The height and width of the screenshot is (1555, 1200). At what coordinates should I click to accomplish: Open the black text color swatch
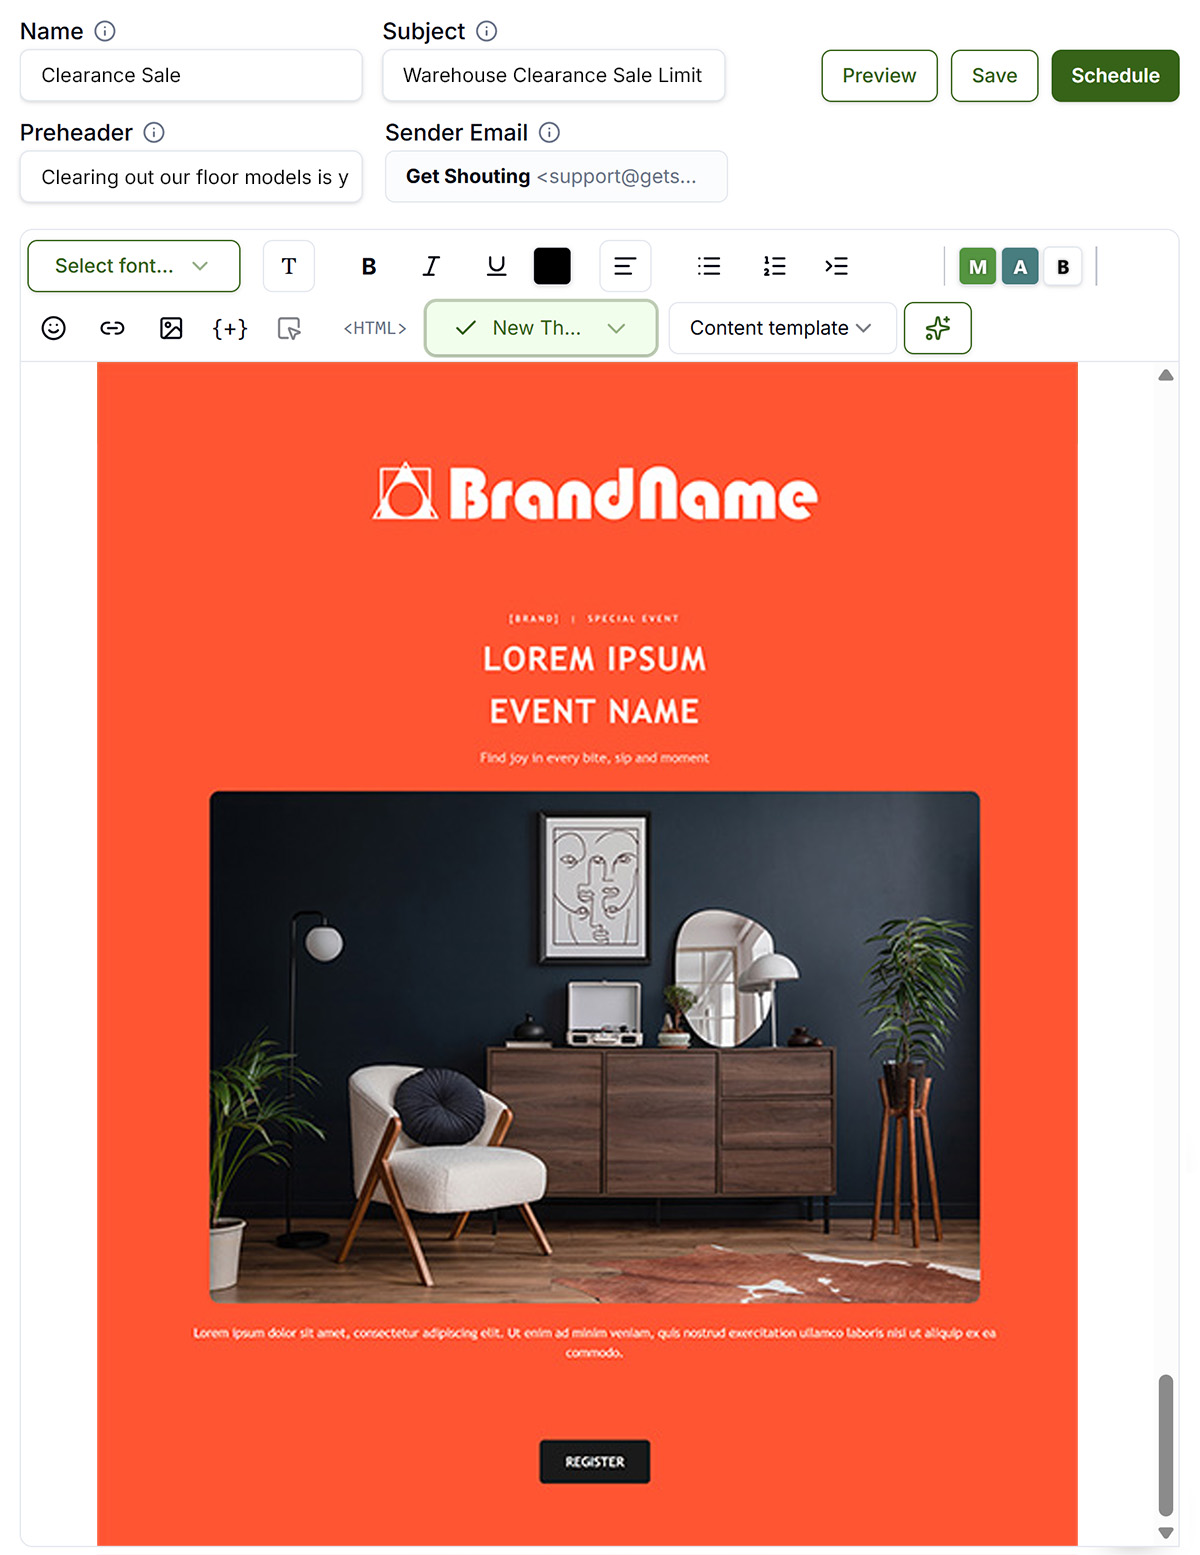click(x=552, y=266)
